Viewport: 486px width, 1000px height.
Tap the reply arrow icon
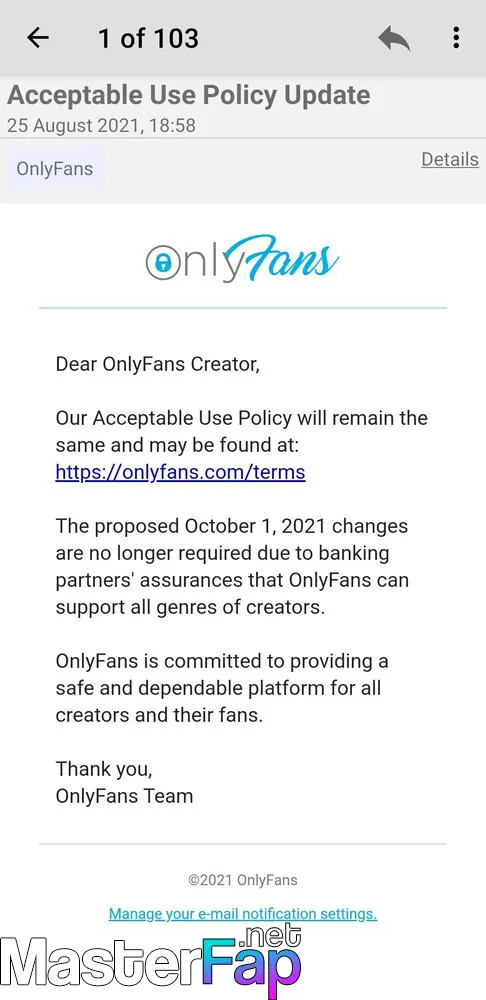tap(394, 38)
